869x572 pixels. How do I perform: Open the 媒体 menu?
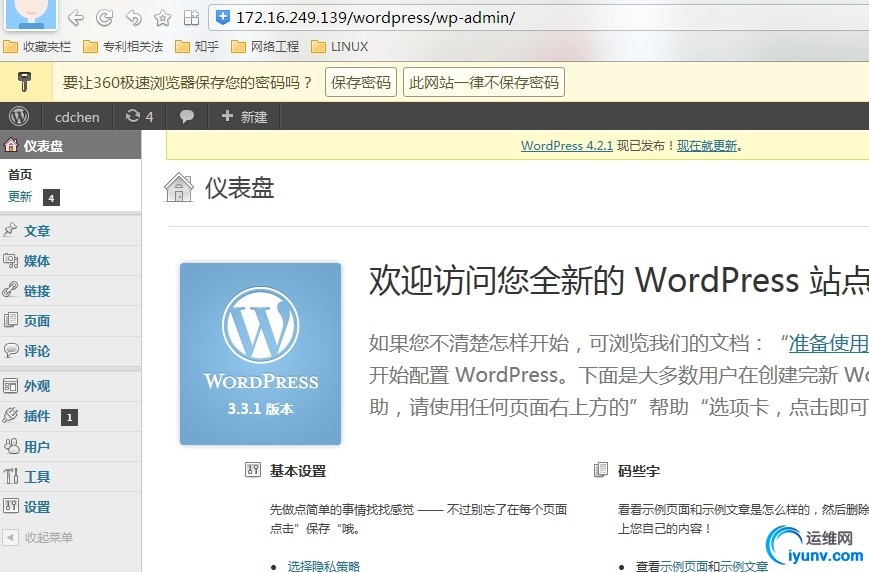(x=37, y=261)
